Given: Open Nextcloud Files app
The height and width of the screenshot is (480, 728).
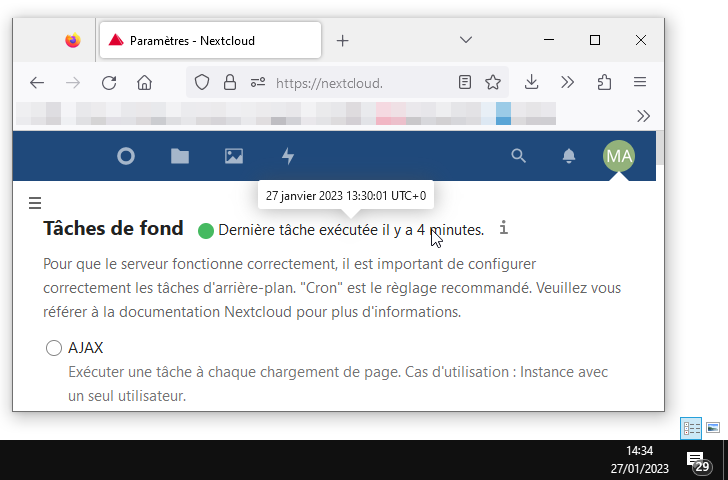Looking at the screenshot, I should [x=180, y=156].
